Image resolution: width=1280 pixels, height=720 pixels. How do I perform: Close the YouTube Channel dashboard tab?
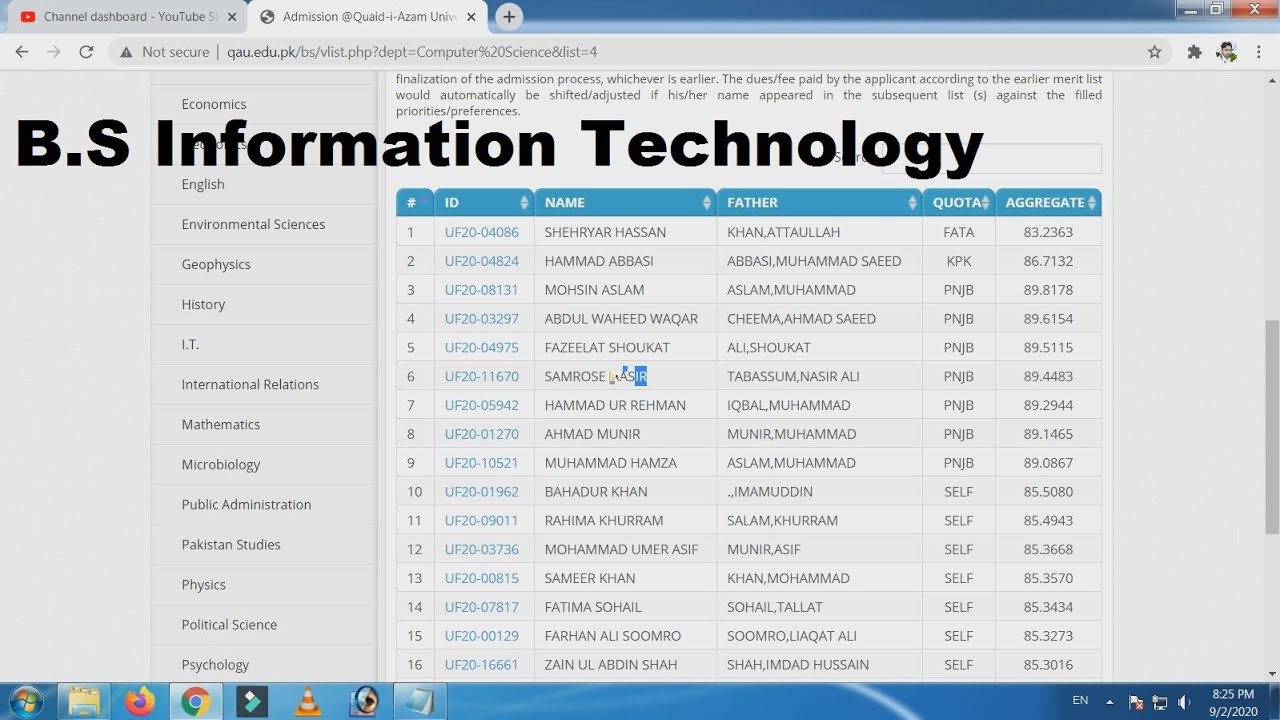[232, 17]
